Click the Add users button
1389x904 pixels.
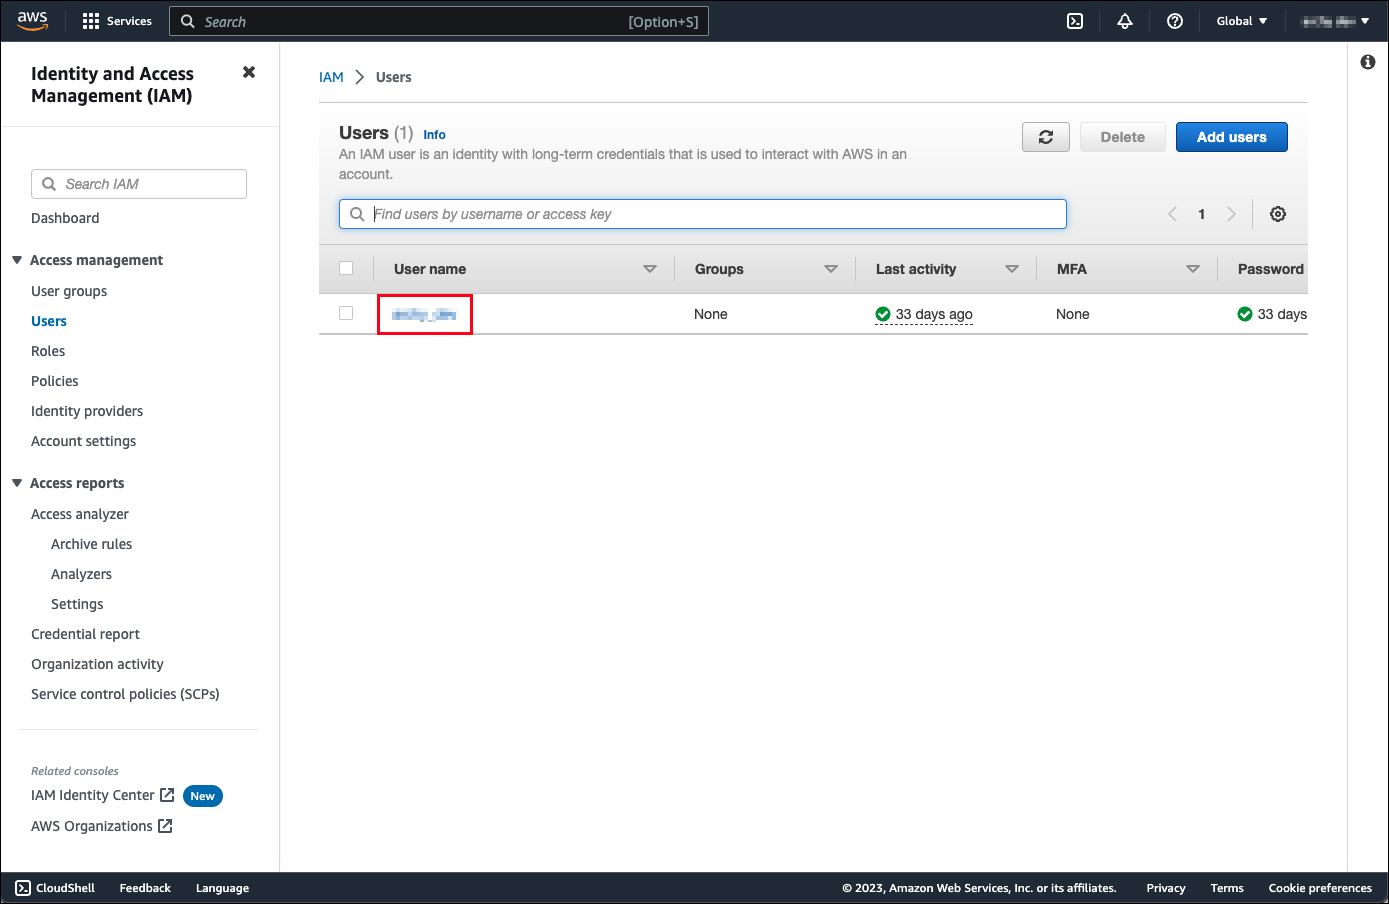[1232, 137]
